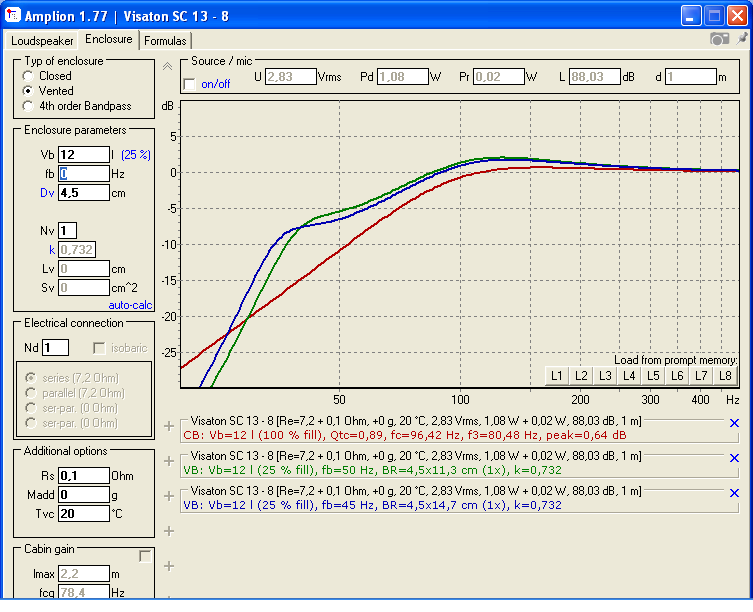This screenshot has height=612, width=753.
Task: Remove the green fb=50 Hz curve with its X
Action: pos(734,458)
